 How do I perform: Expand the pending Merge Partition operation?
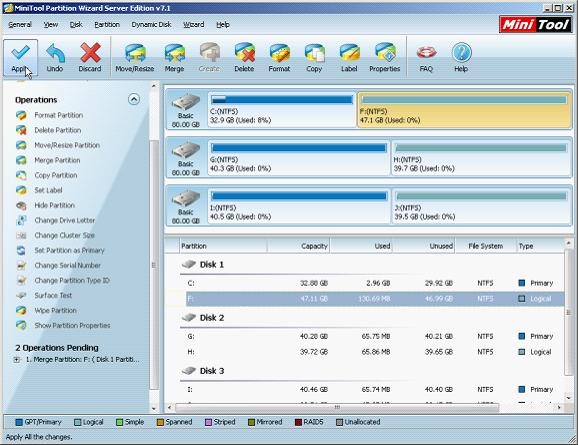pos(17,359)
